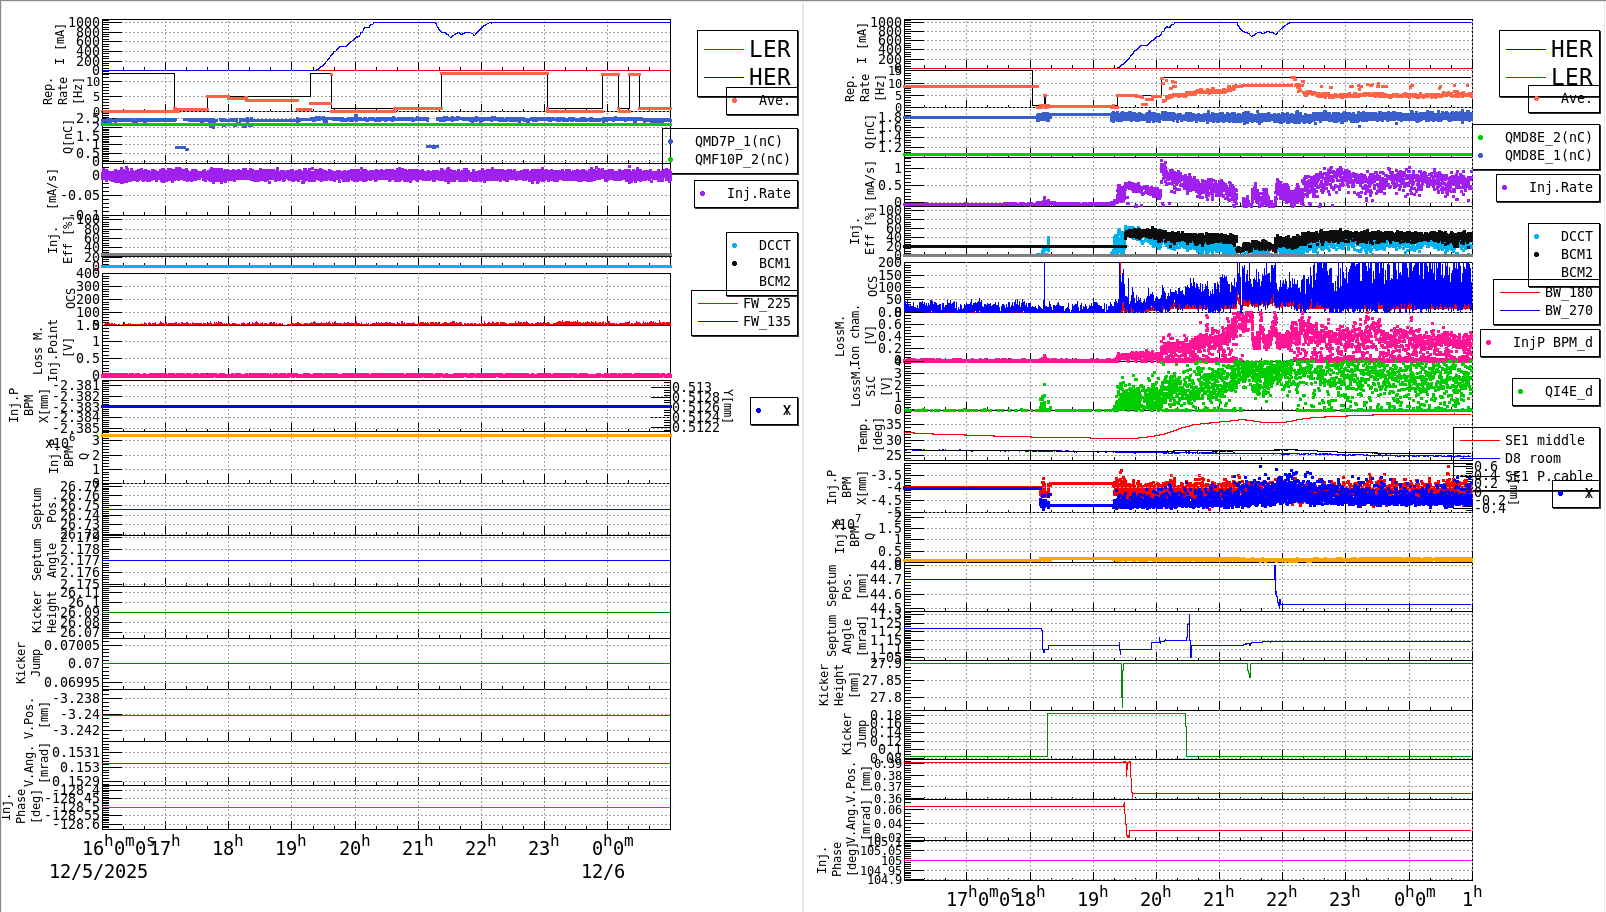
Task: Click the blue X marker swatch legend
Action: tap(758, 410)
